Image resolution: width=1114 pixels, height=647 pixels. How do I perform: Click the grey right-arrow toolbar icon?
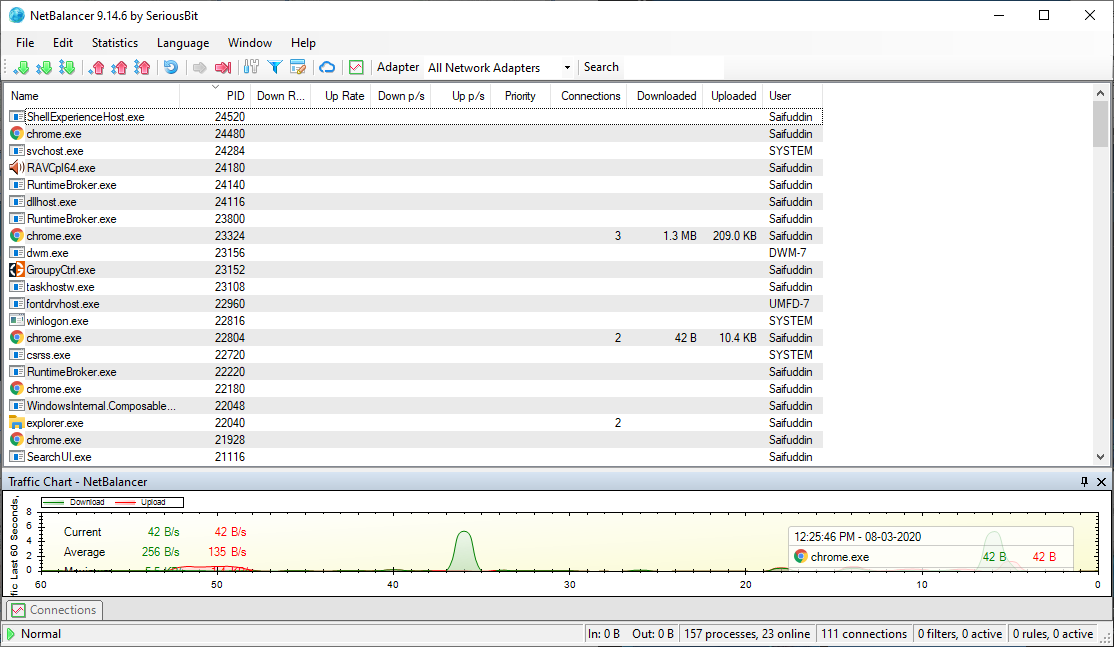pos(200,67)
